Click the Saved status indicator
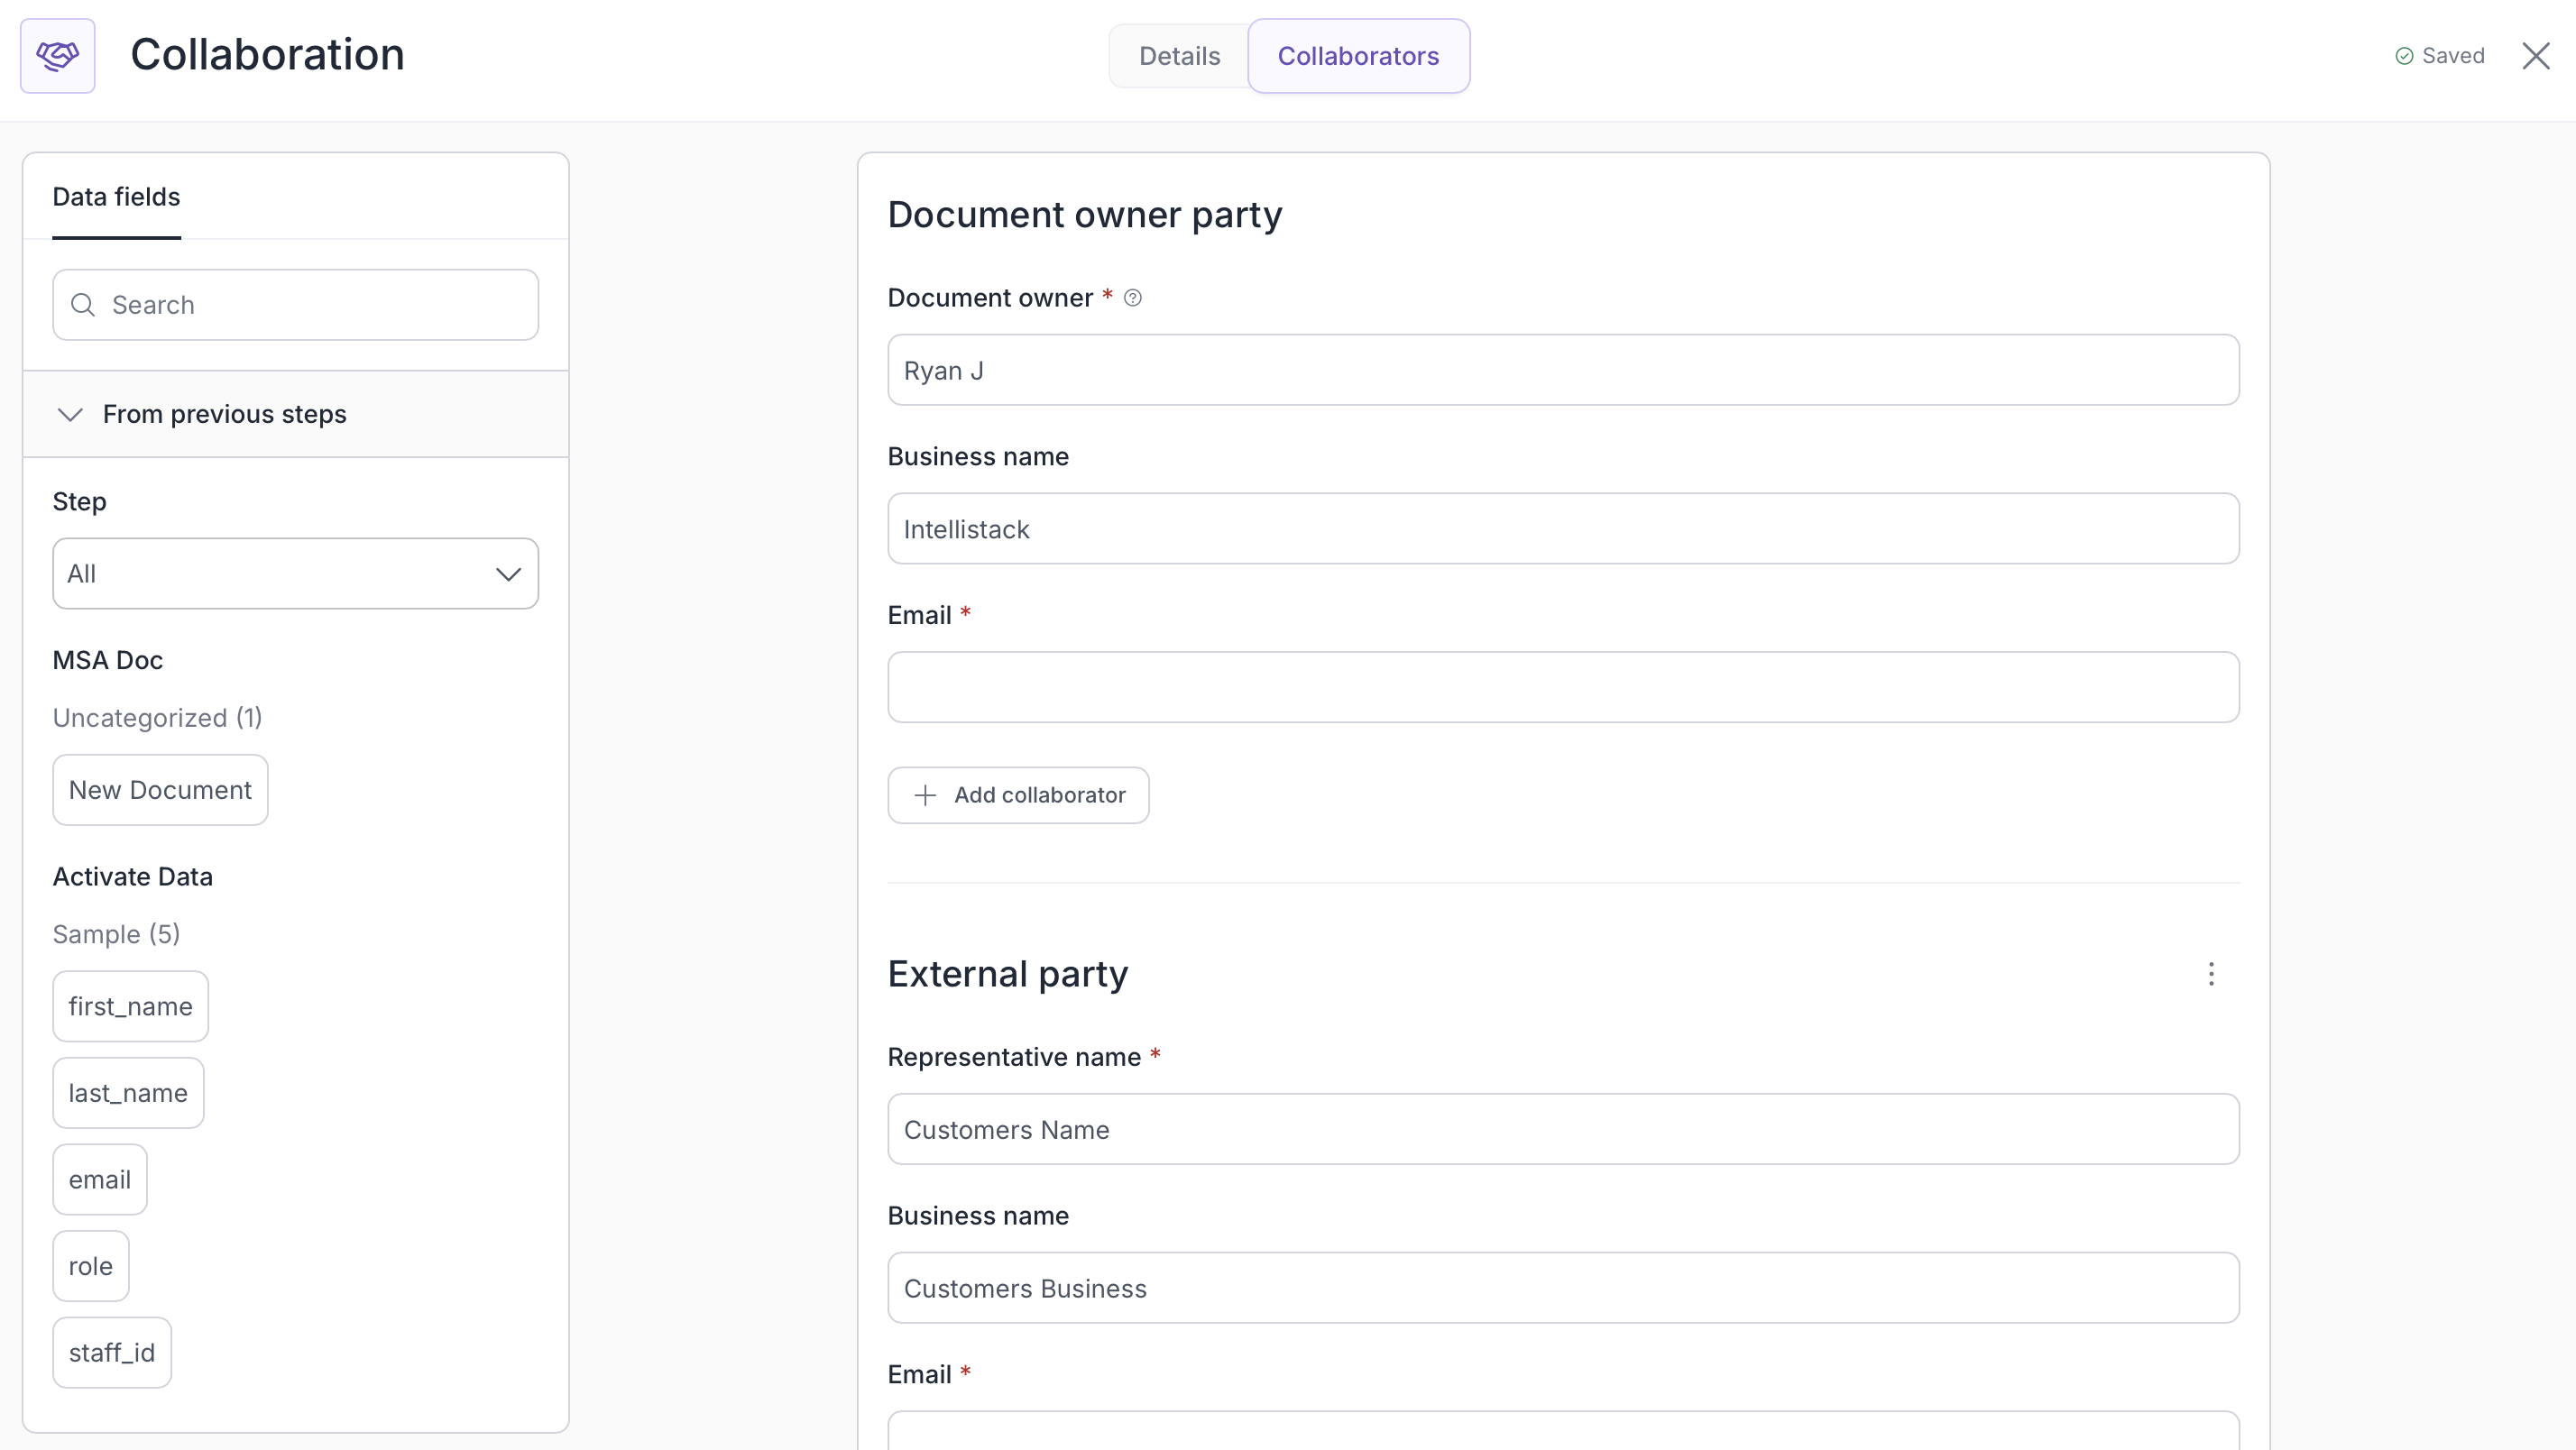2576x1450 pixels. (2439, 56)
